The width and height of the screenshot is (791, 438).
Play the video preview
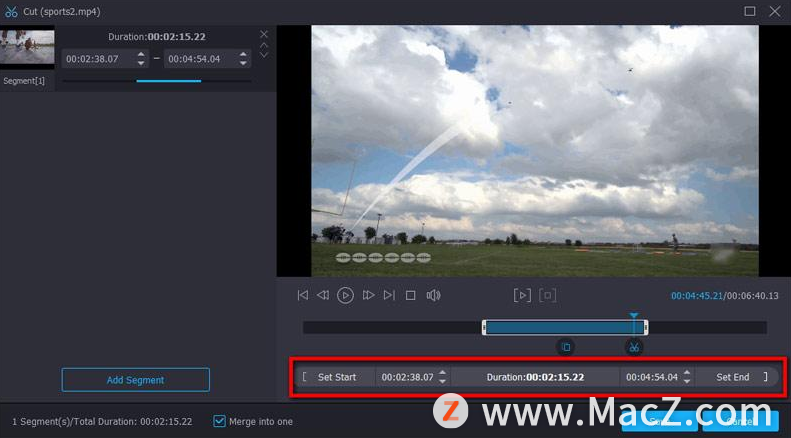346,295
